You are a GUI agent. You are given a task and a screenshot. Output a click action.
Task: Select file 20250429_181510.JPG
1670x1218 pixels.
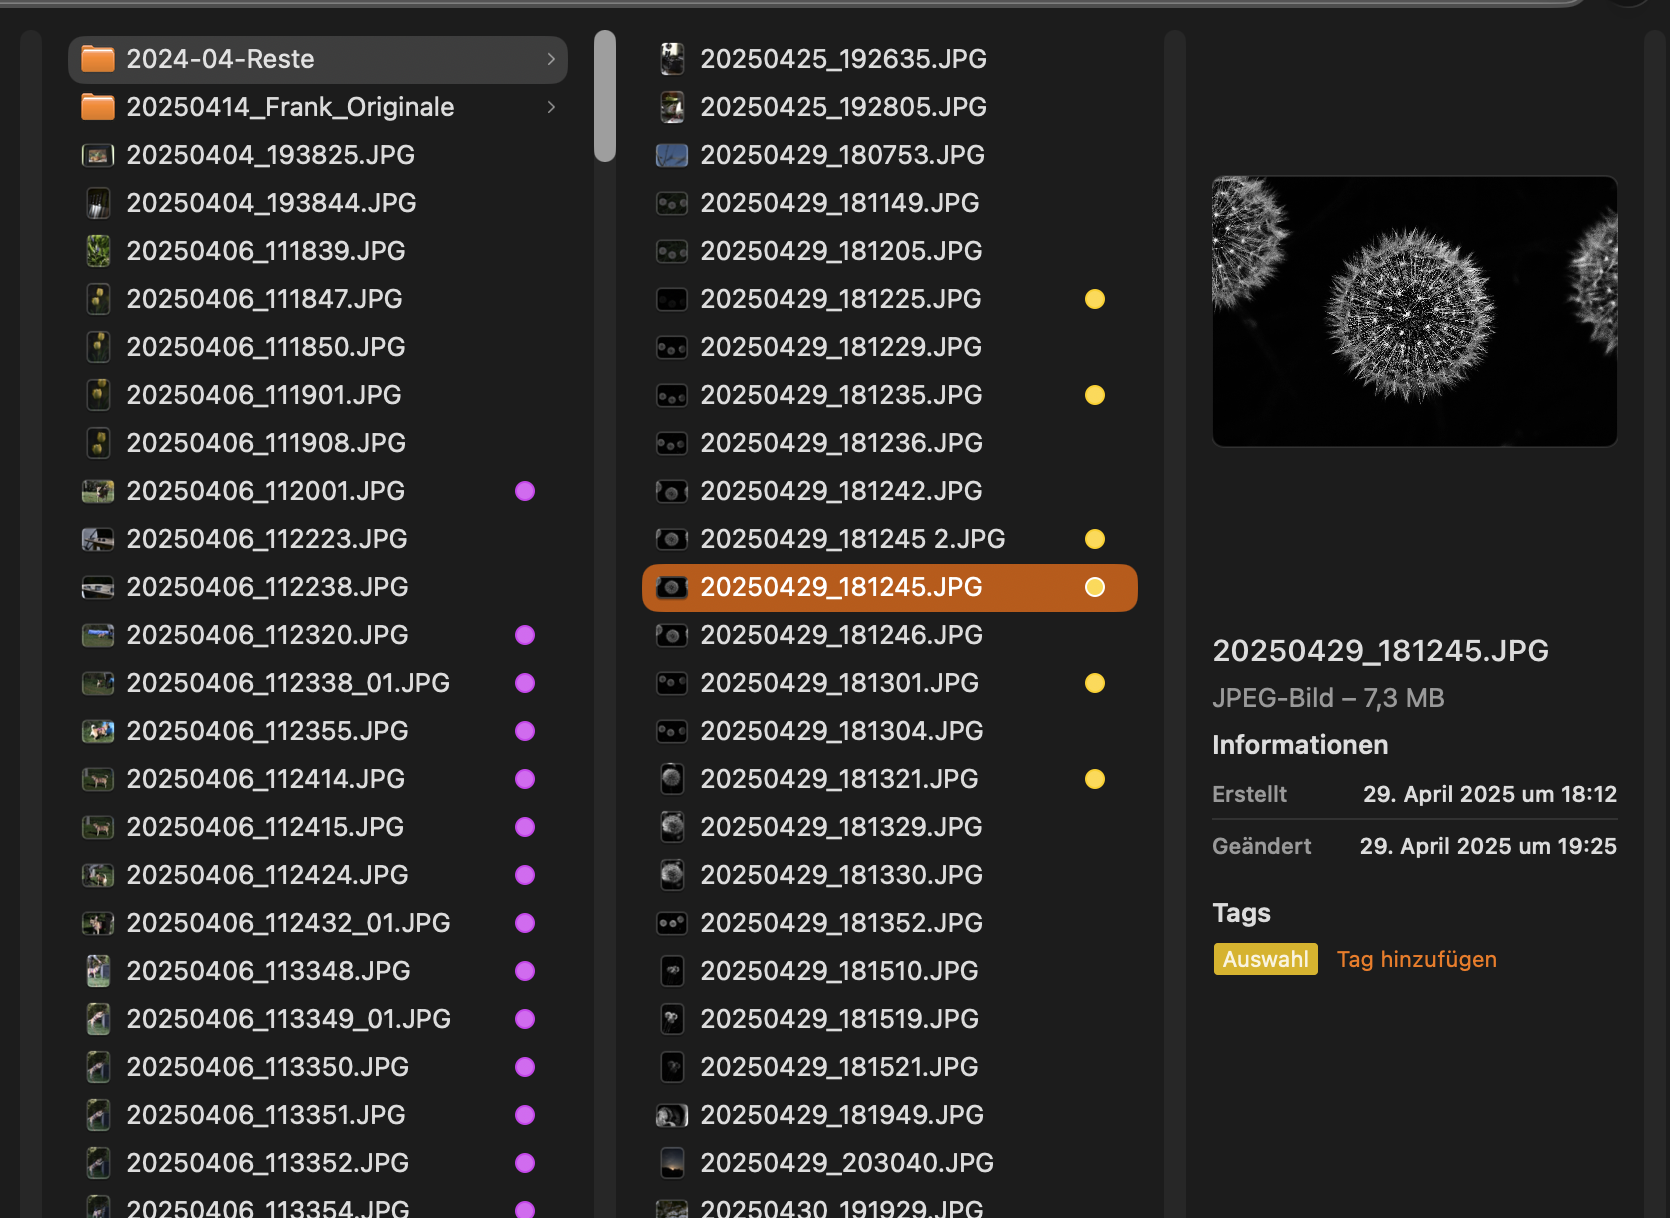[839, 971]
